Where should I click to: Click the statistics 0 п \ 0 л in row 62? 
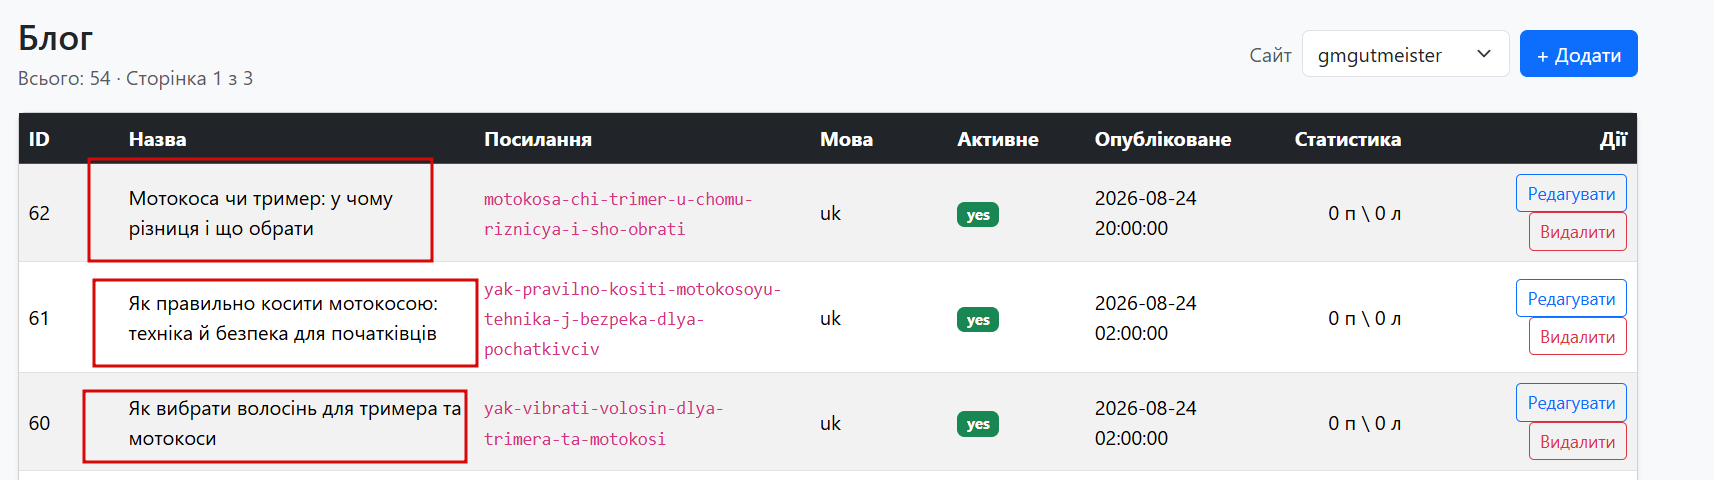[1364, 213]
